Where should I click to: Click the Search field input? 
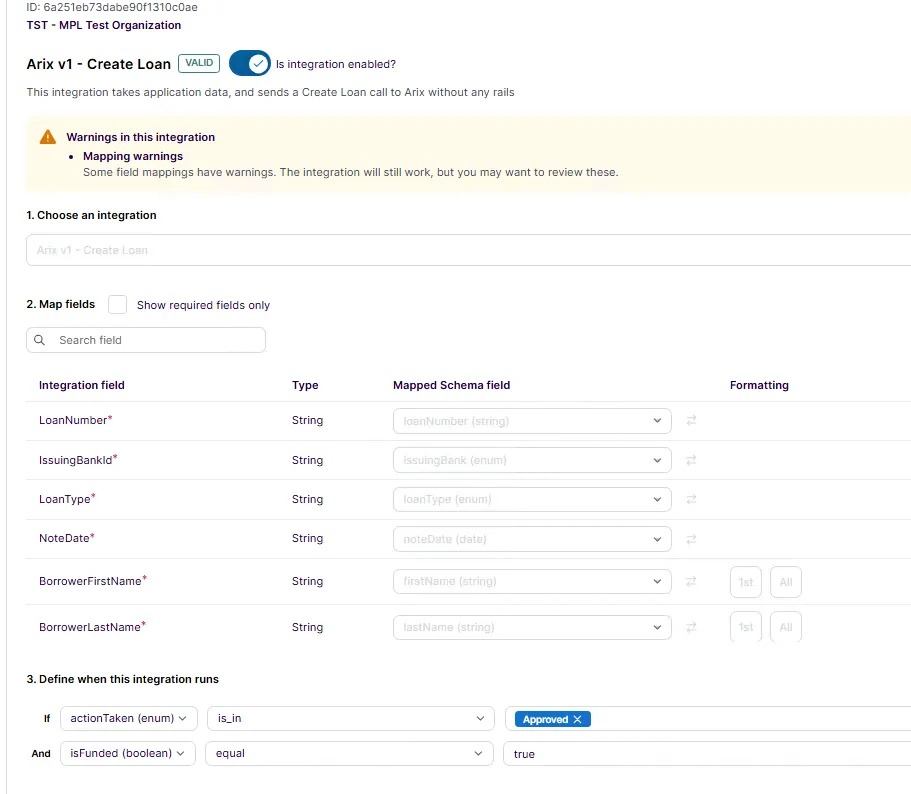tap(146, 340)
